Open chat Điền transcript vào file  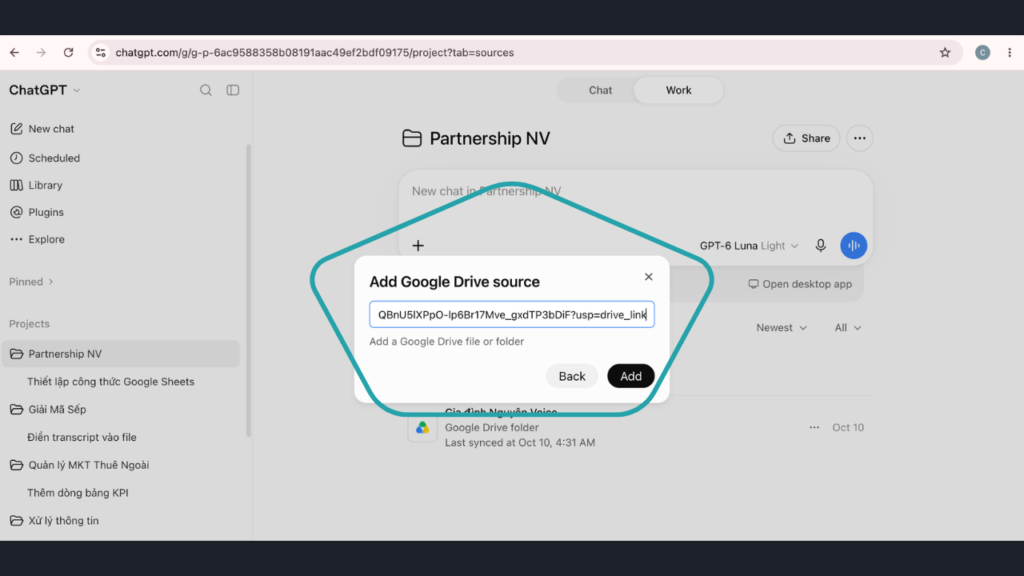(x=82, y=438)
